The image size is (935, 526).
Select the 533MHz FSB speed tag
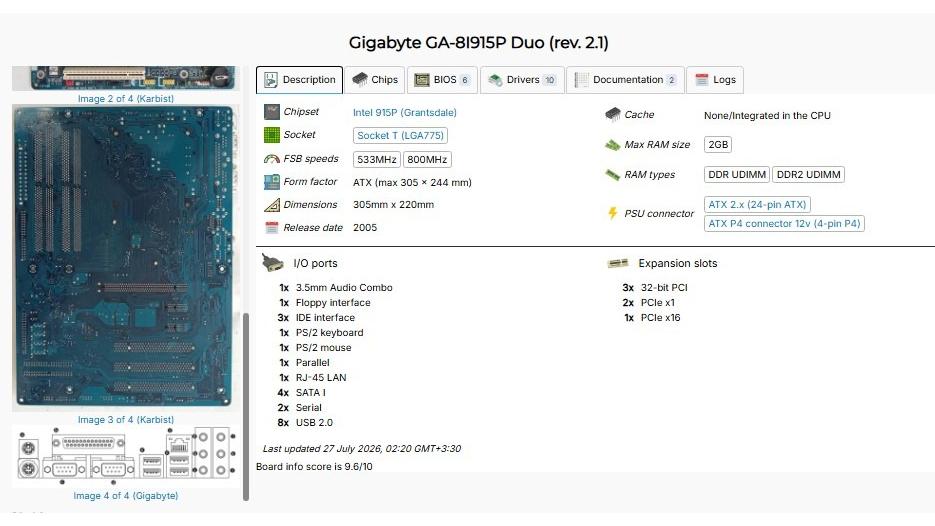(x=377, y=159)
